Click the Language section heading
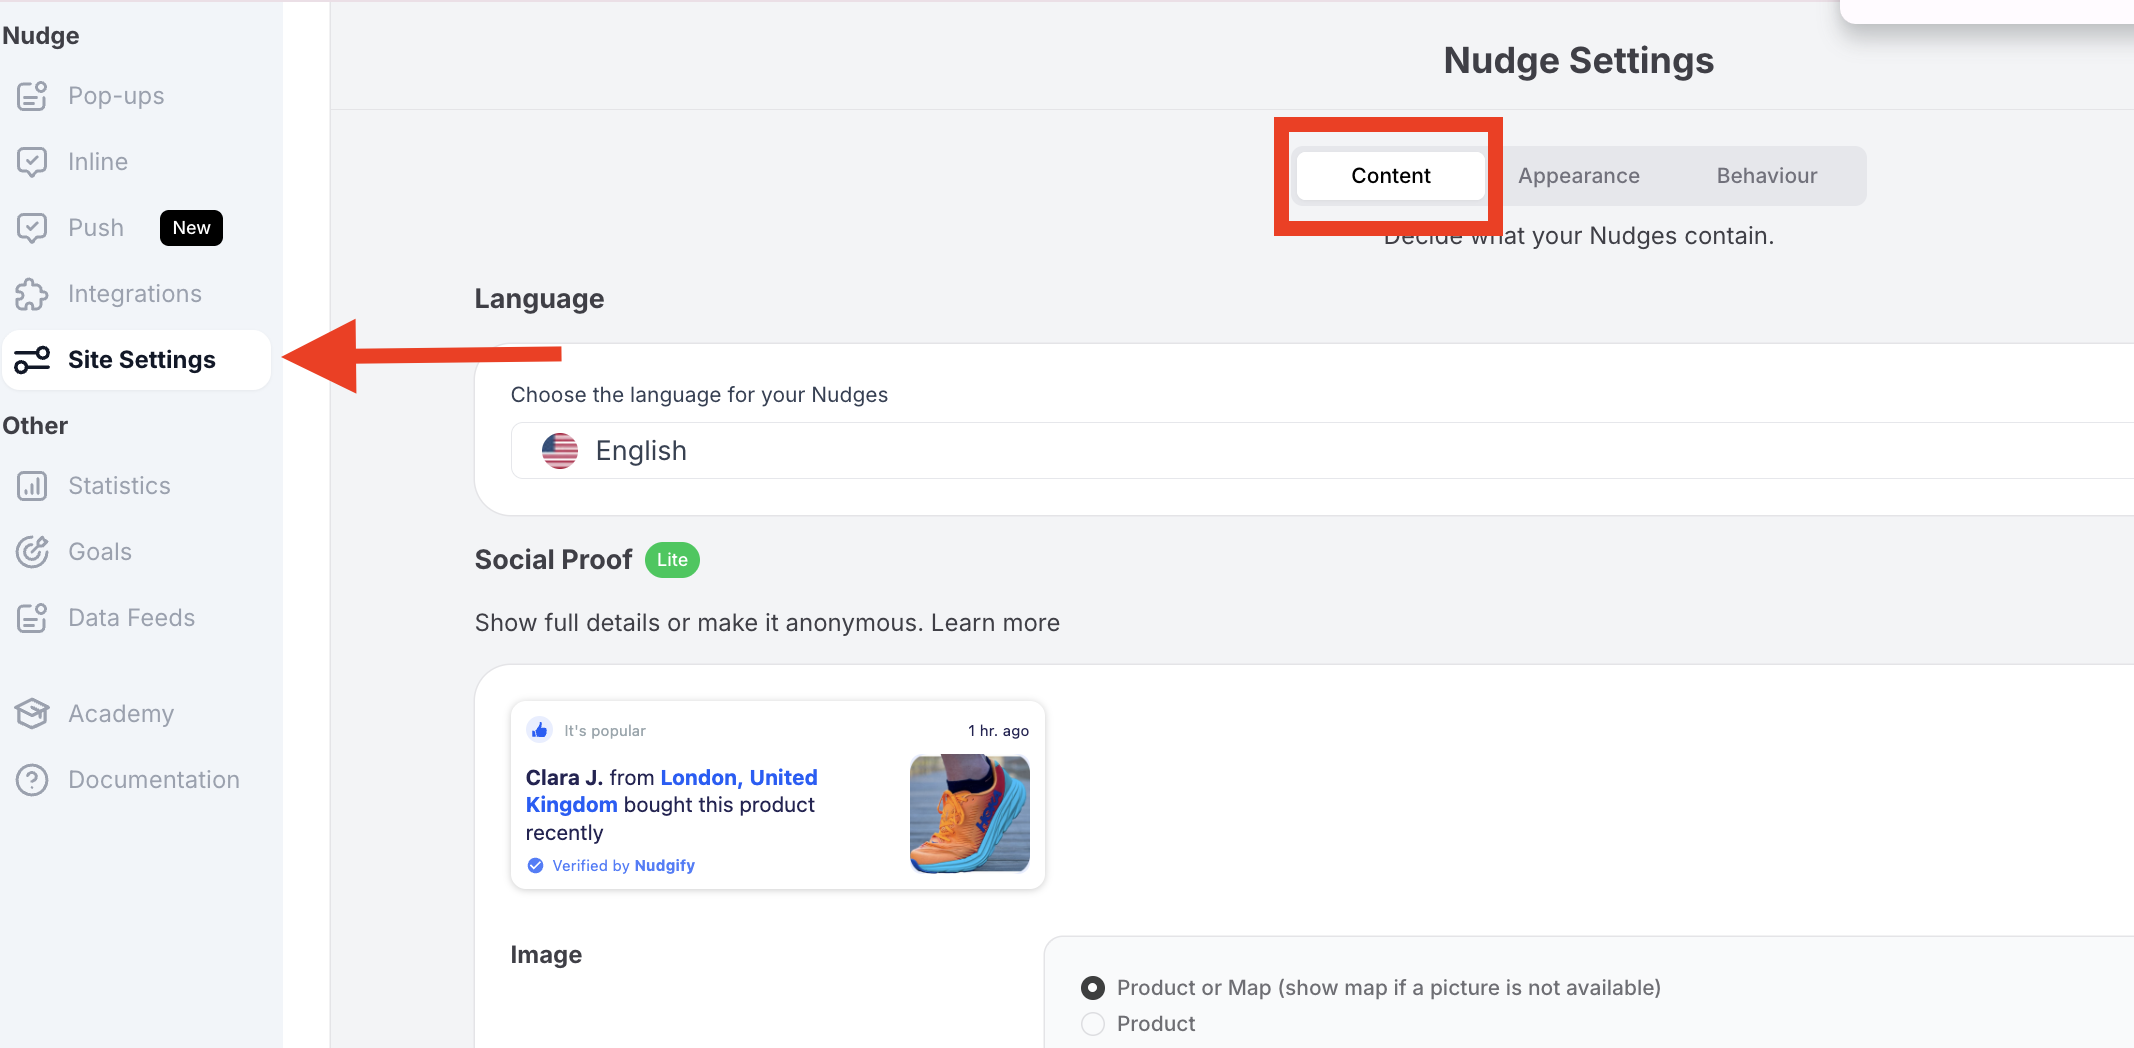Screen dimensions: 2134x1048 [539, 299]
